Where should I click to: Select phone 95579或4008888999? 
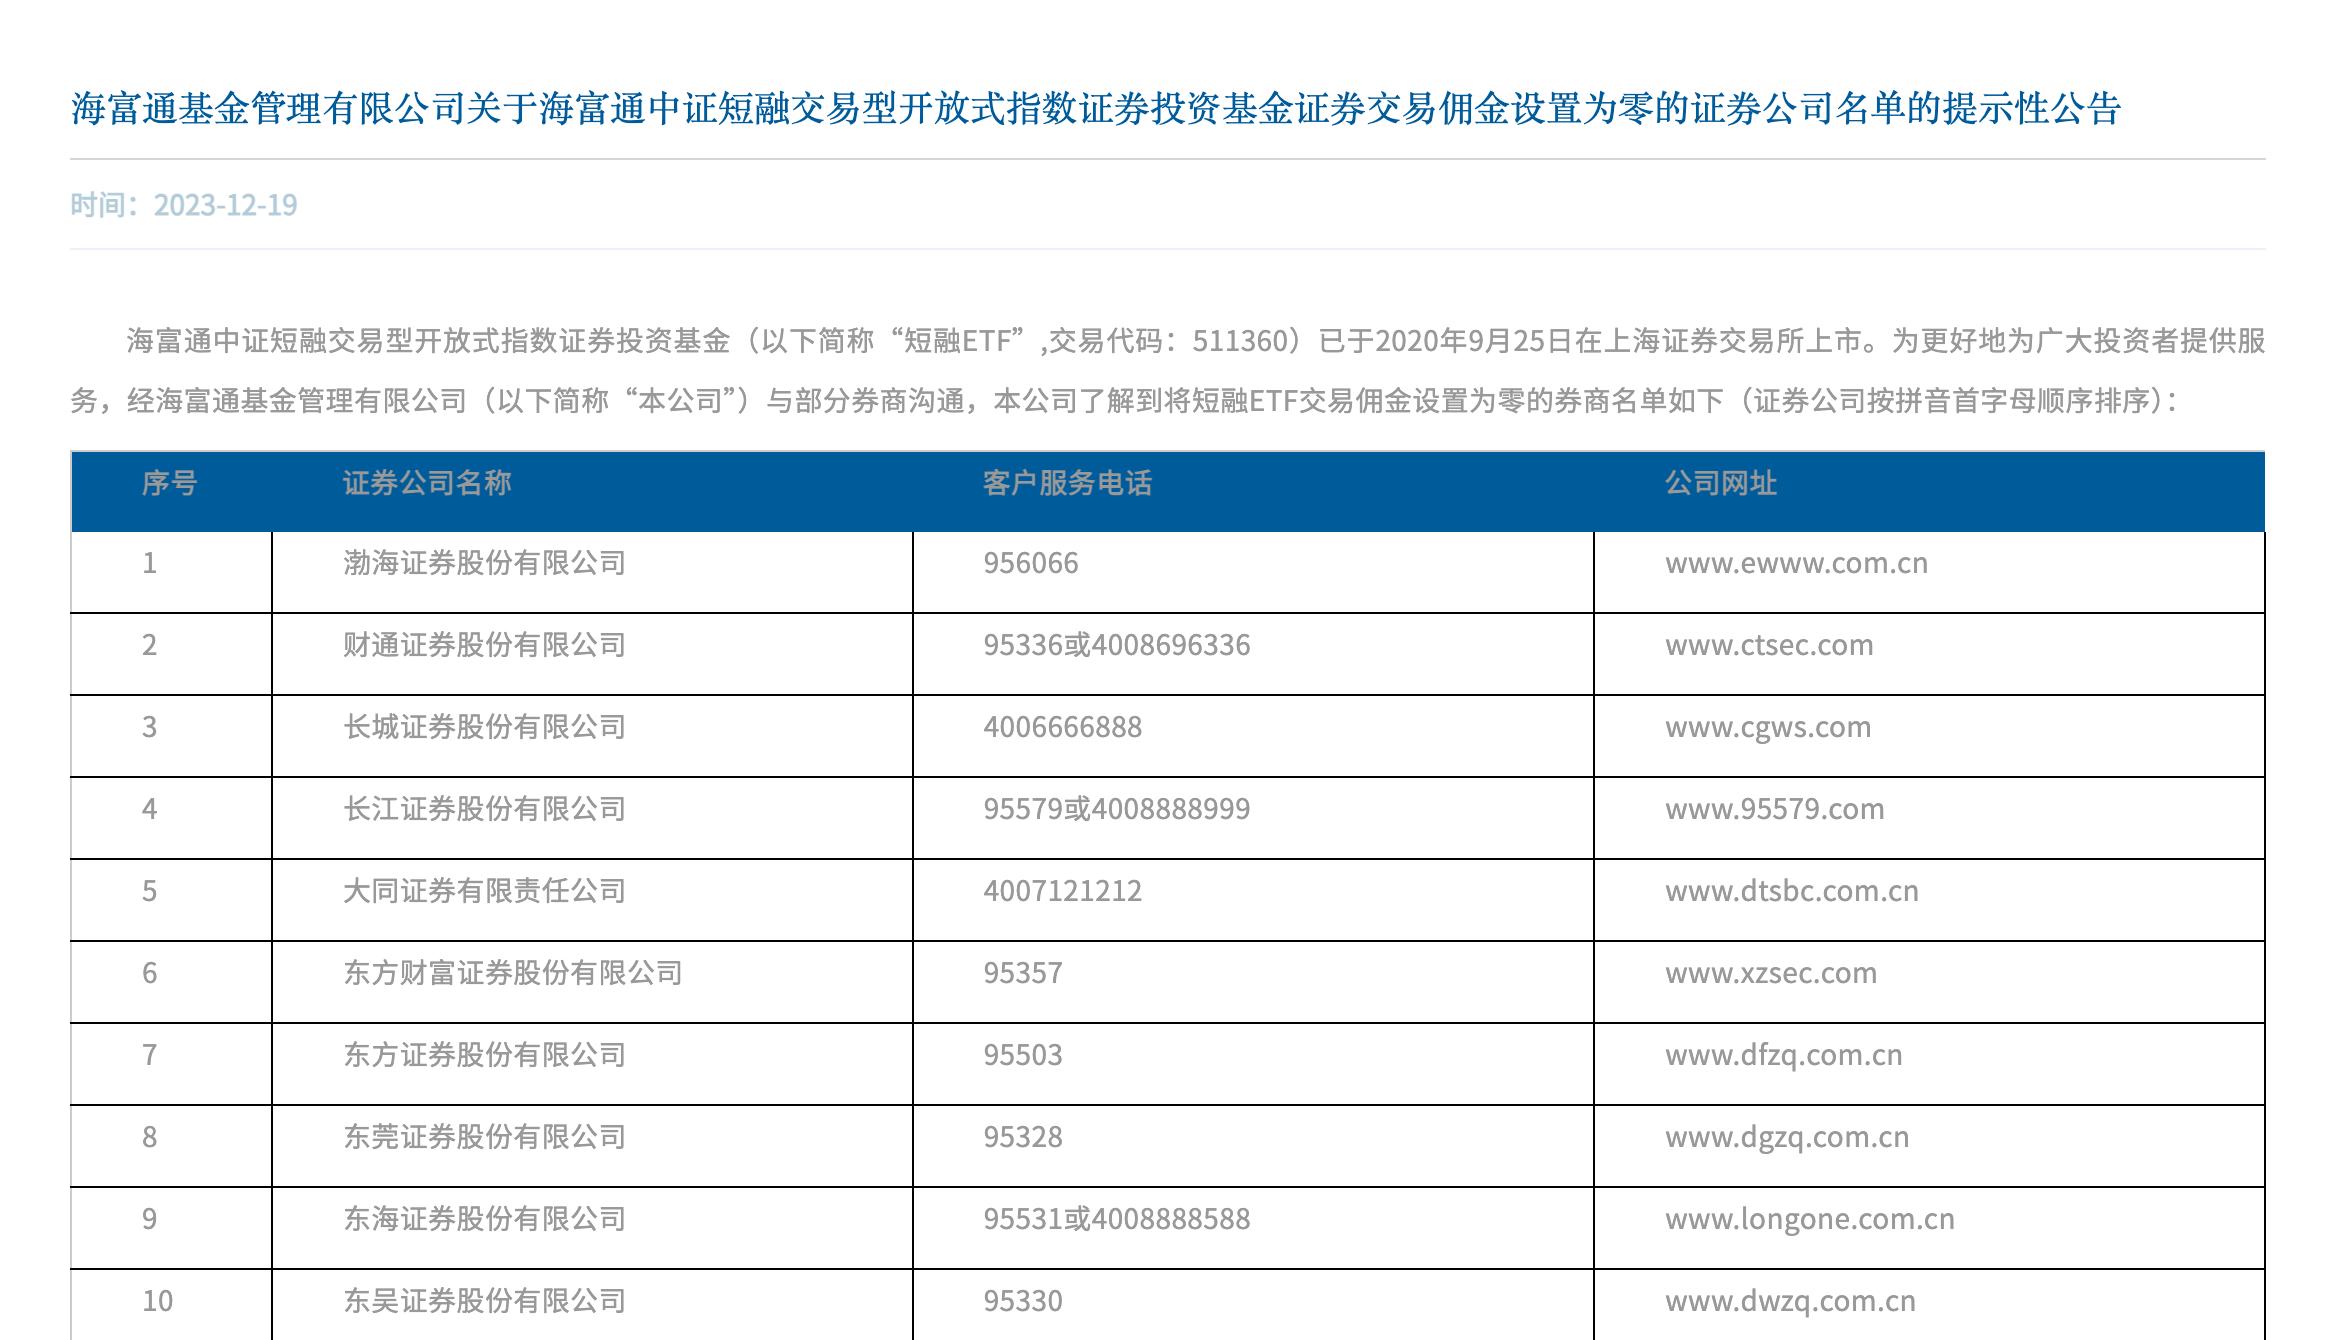pyautogui.click(x=1116, y=809)
